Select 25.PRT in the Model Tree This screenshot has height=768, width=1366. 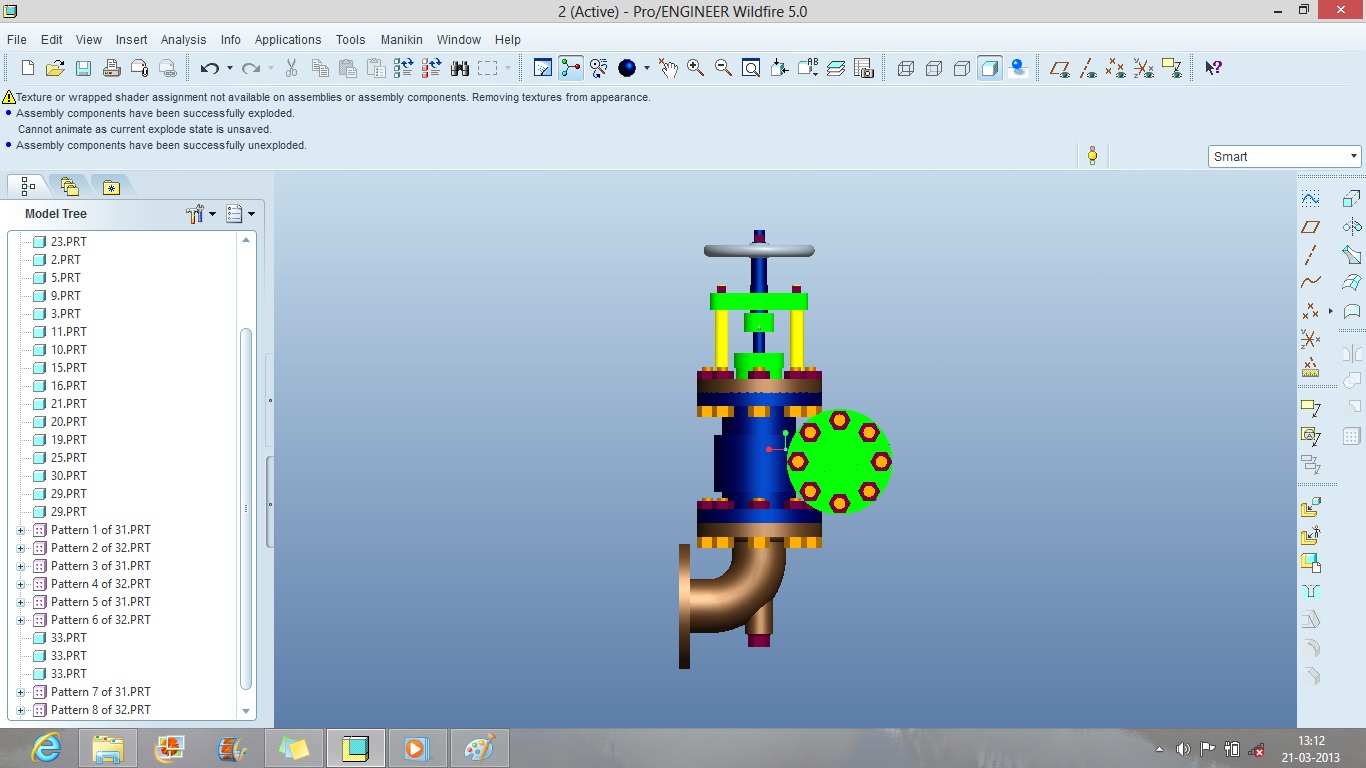[68, 458]
